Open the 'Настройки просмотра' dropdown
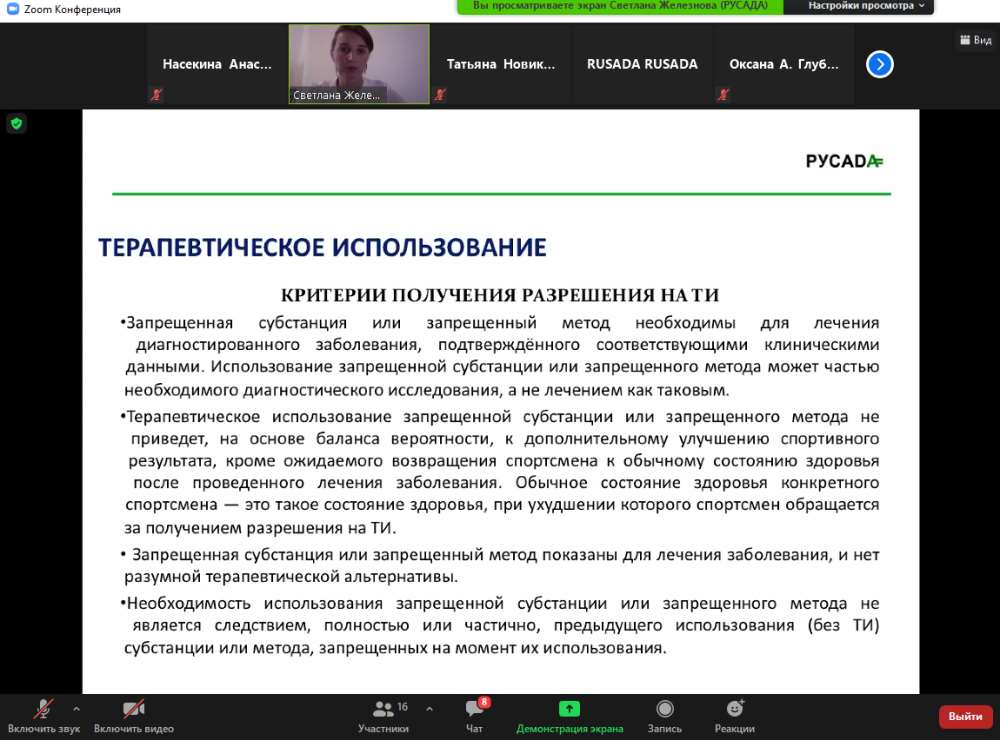Screen dimensions: 1000x740 [x=865, y=6]
